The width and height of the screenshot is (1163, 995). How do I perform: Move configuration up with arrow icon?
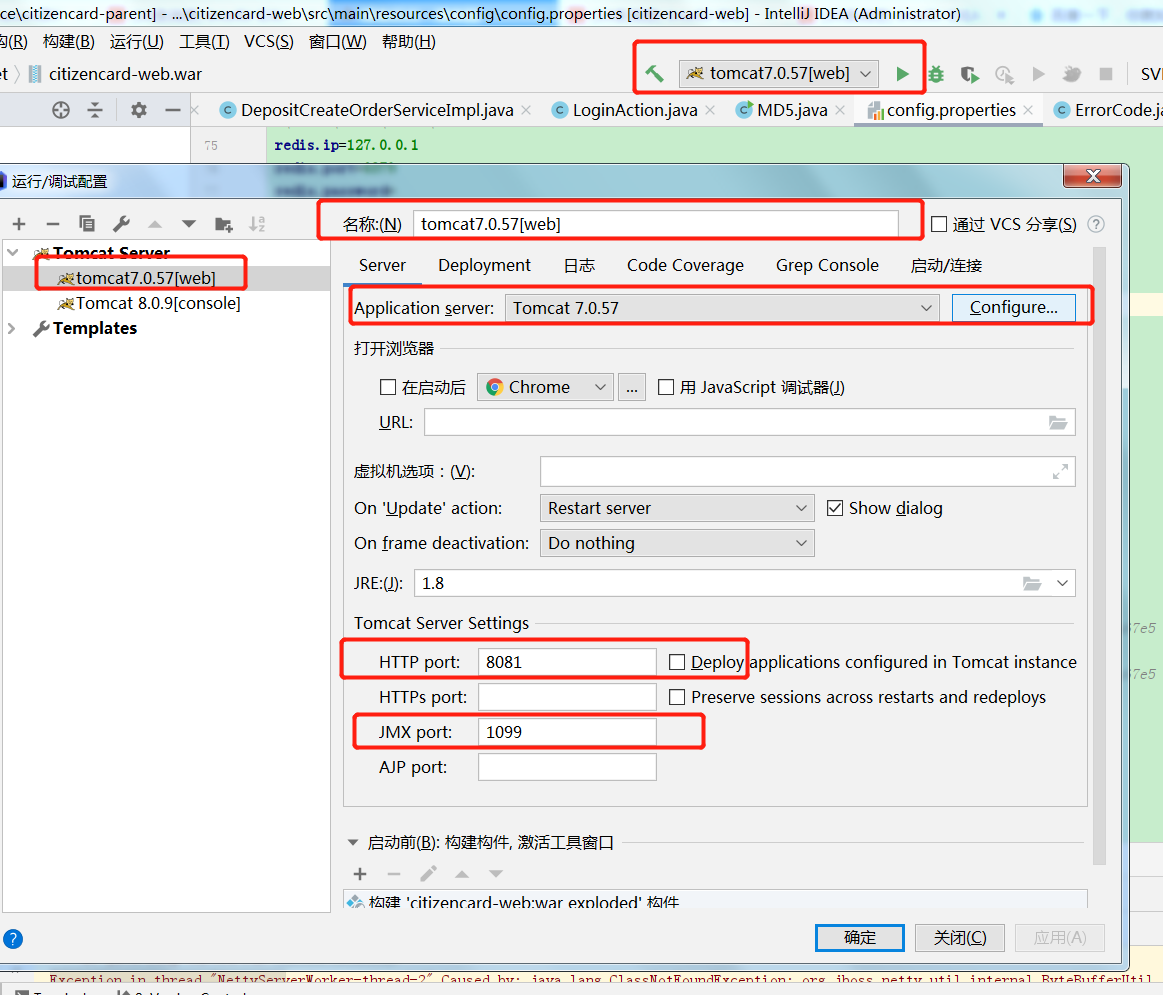pos(155,224)
